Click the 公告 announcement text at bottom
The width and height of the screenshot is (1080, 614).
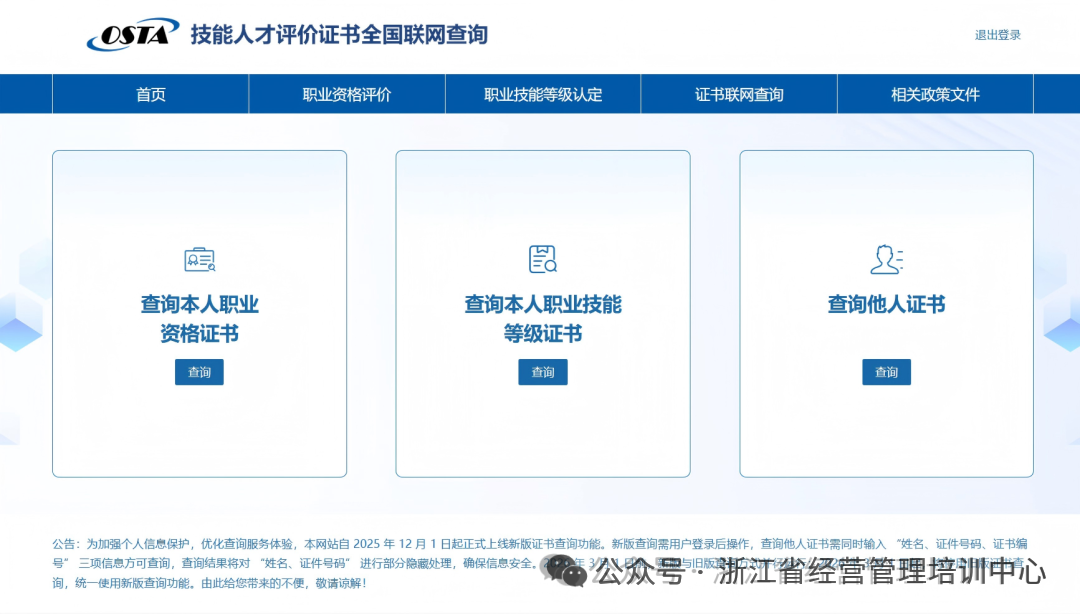(540, 563)
